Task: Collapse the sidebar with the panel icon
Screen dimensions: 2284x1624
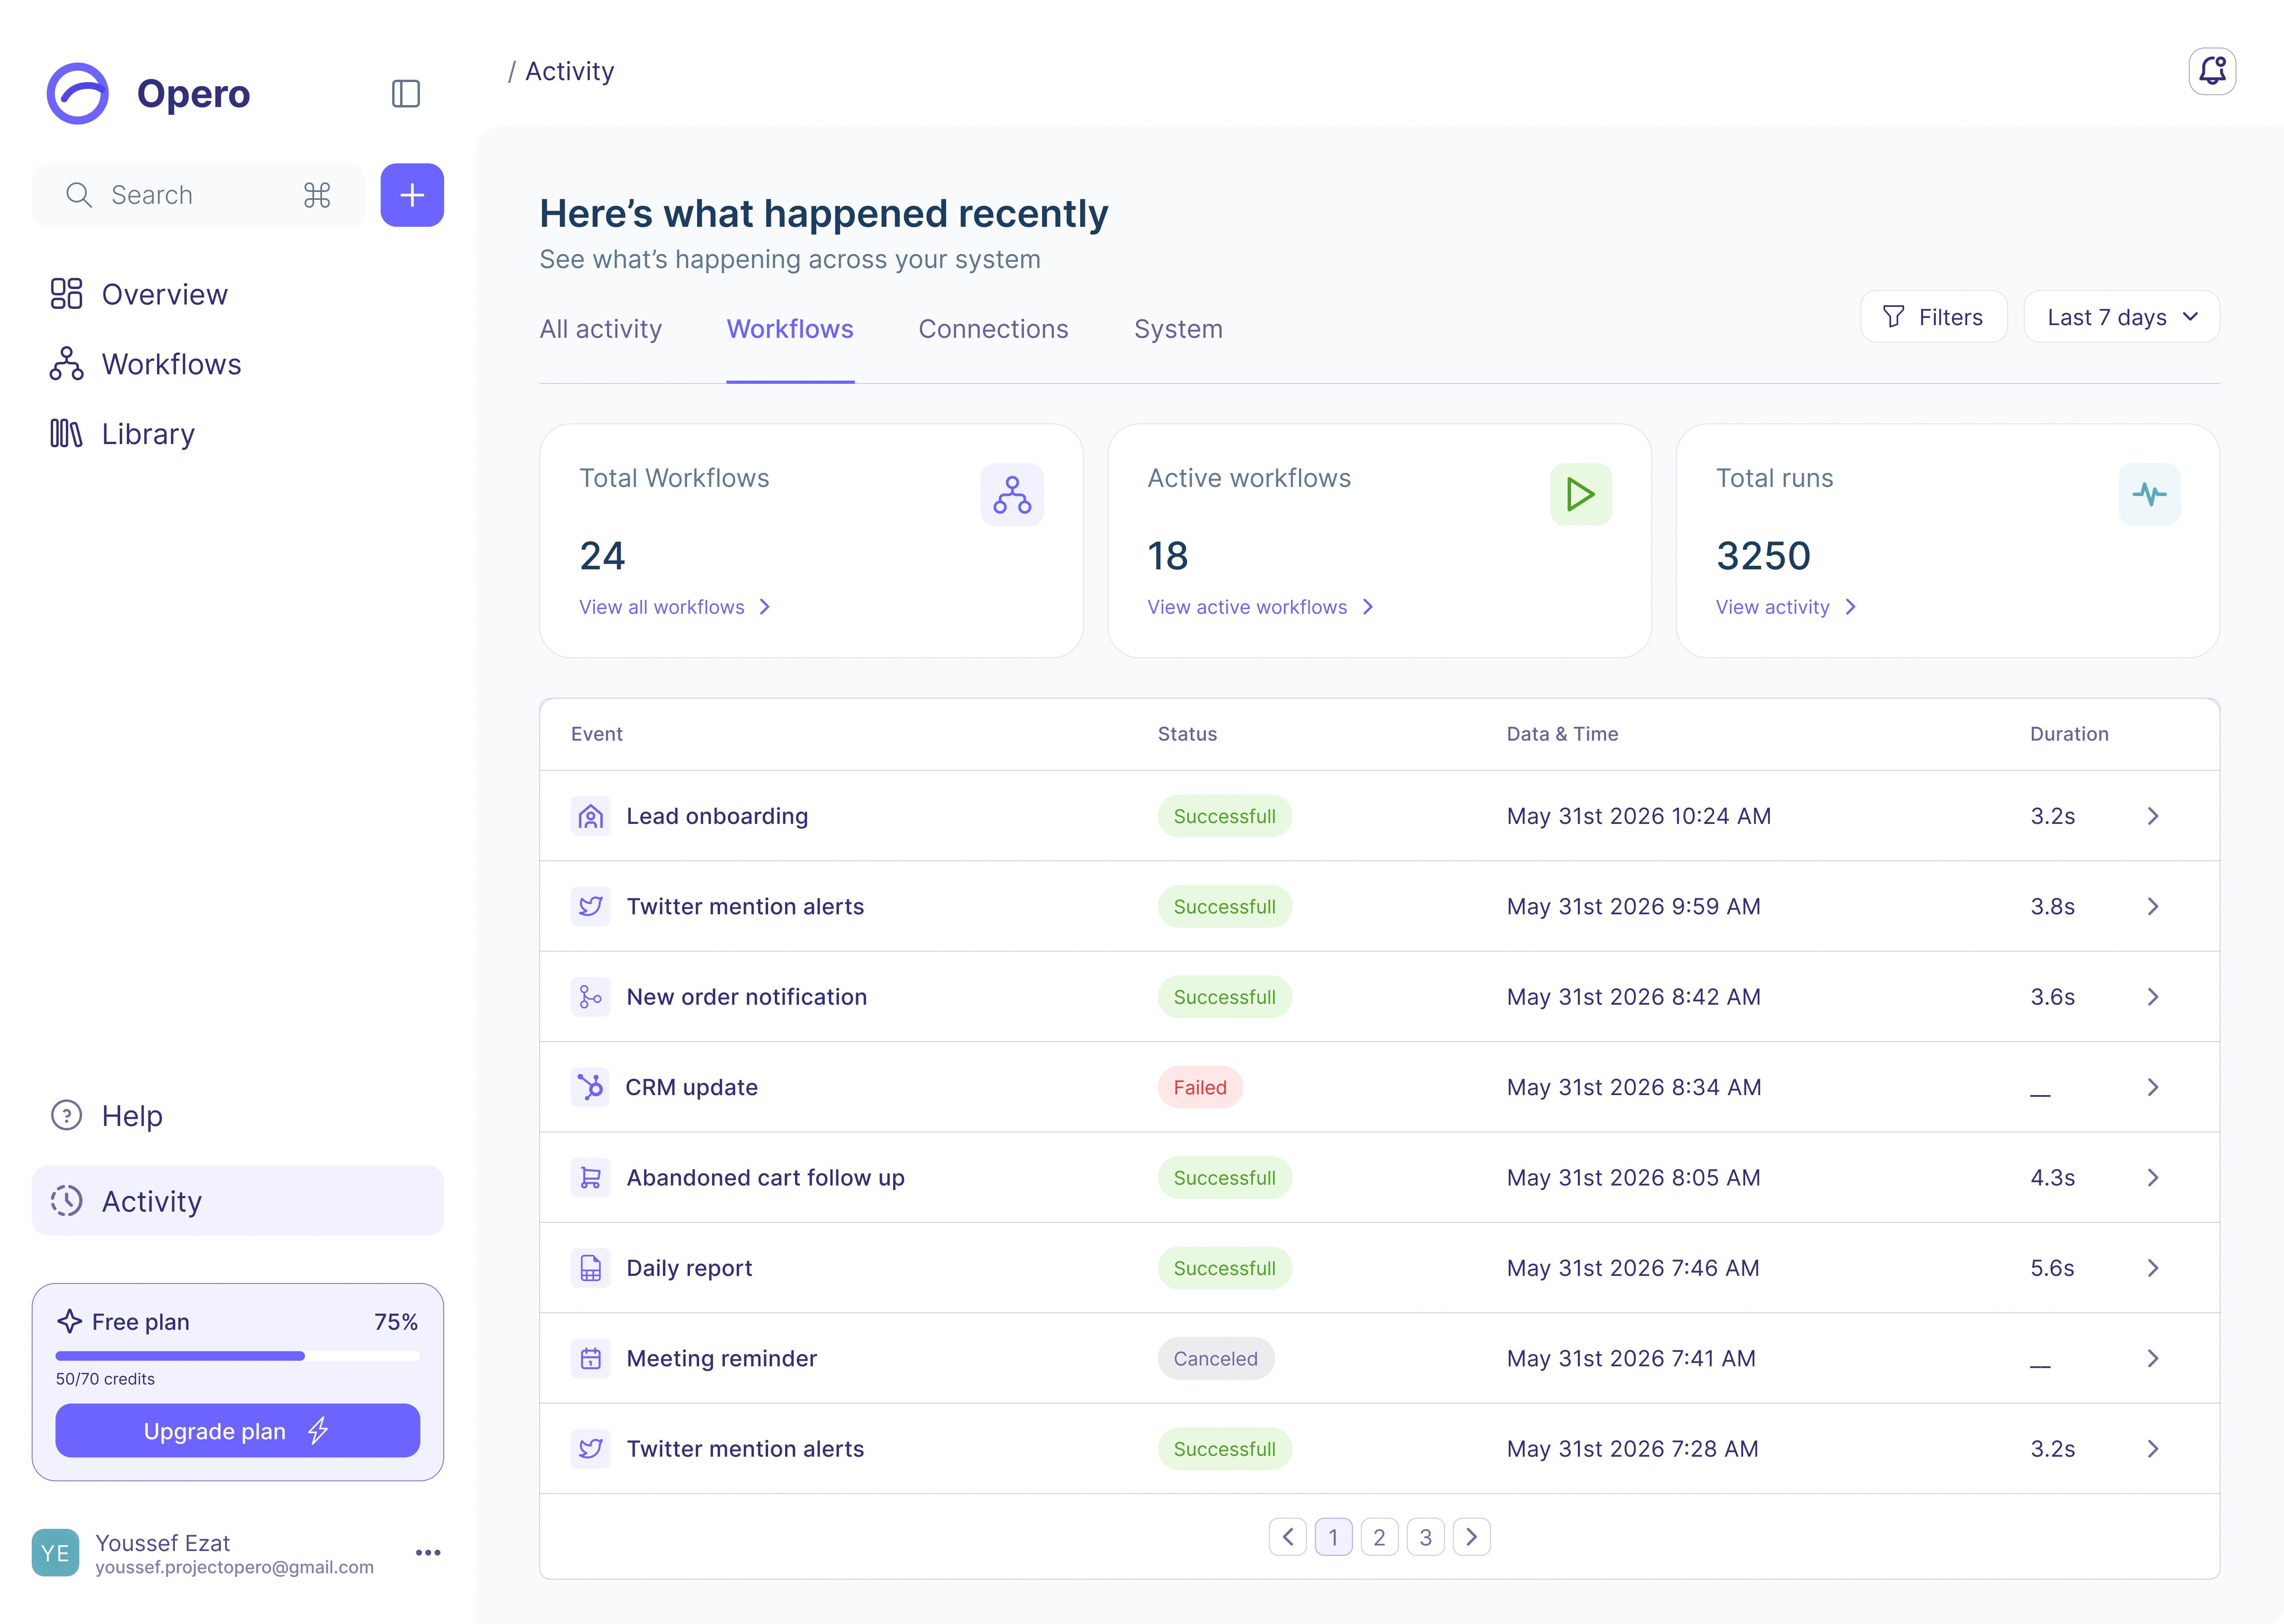Action: click(x=405, y=94)
